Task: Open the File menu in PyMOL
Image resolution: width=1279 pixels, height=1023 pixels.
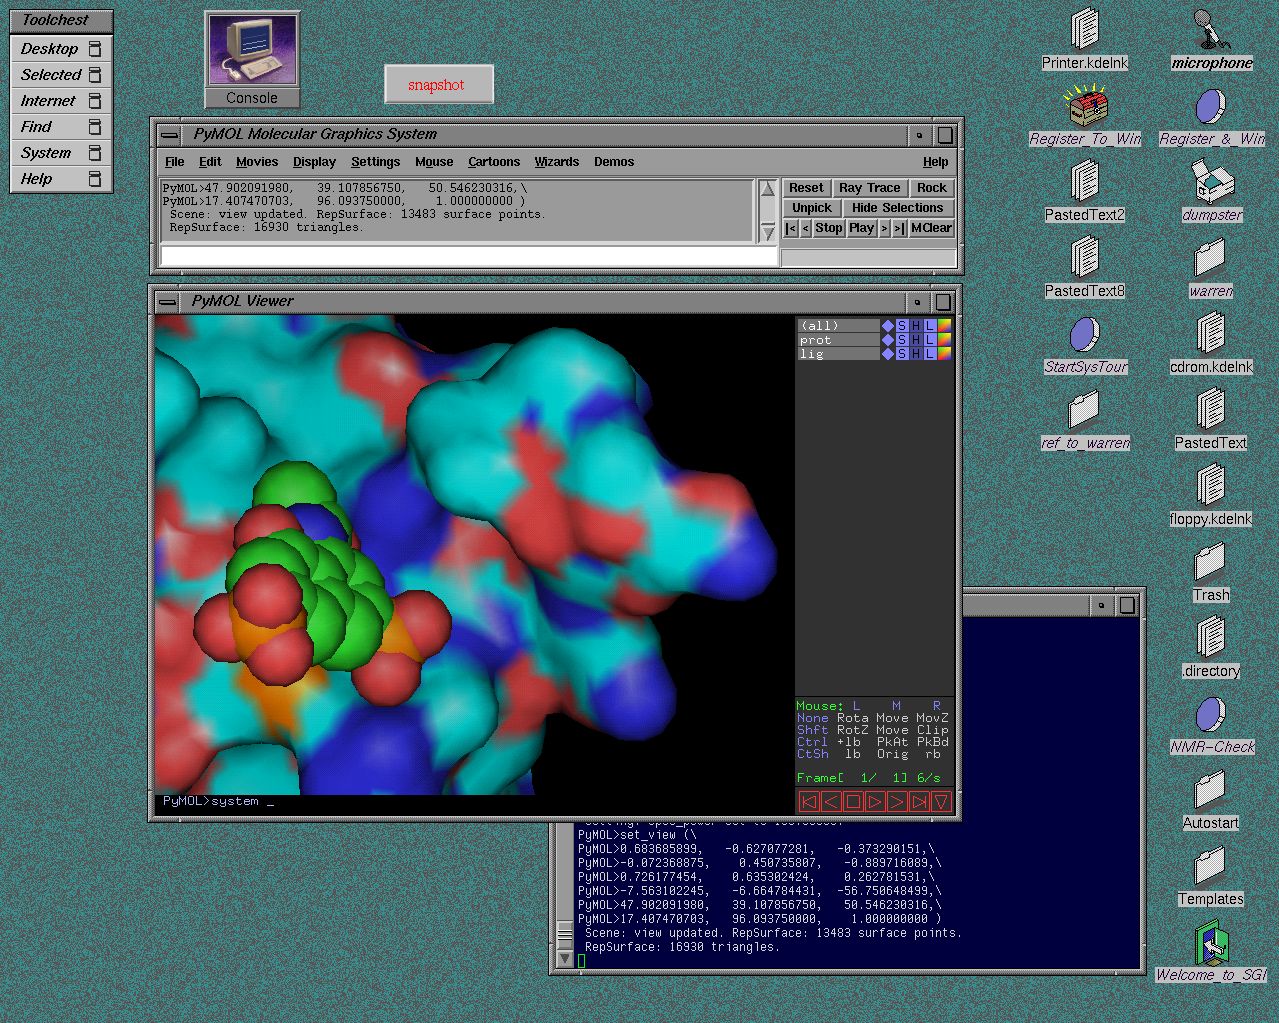Action: coord(175,162)
